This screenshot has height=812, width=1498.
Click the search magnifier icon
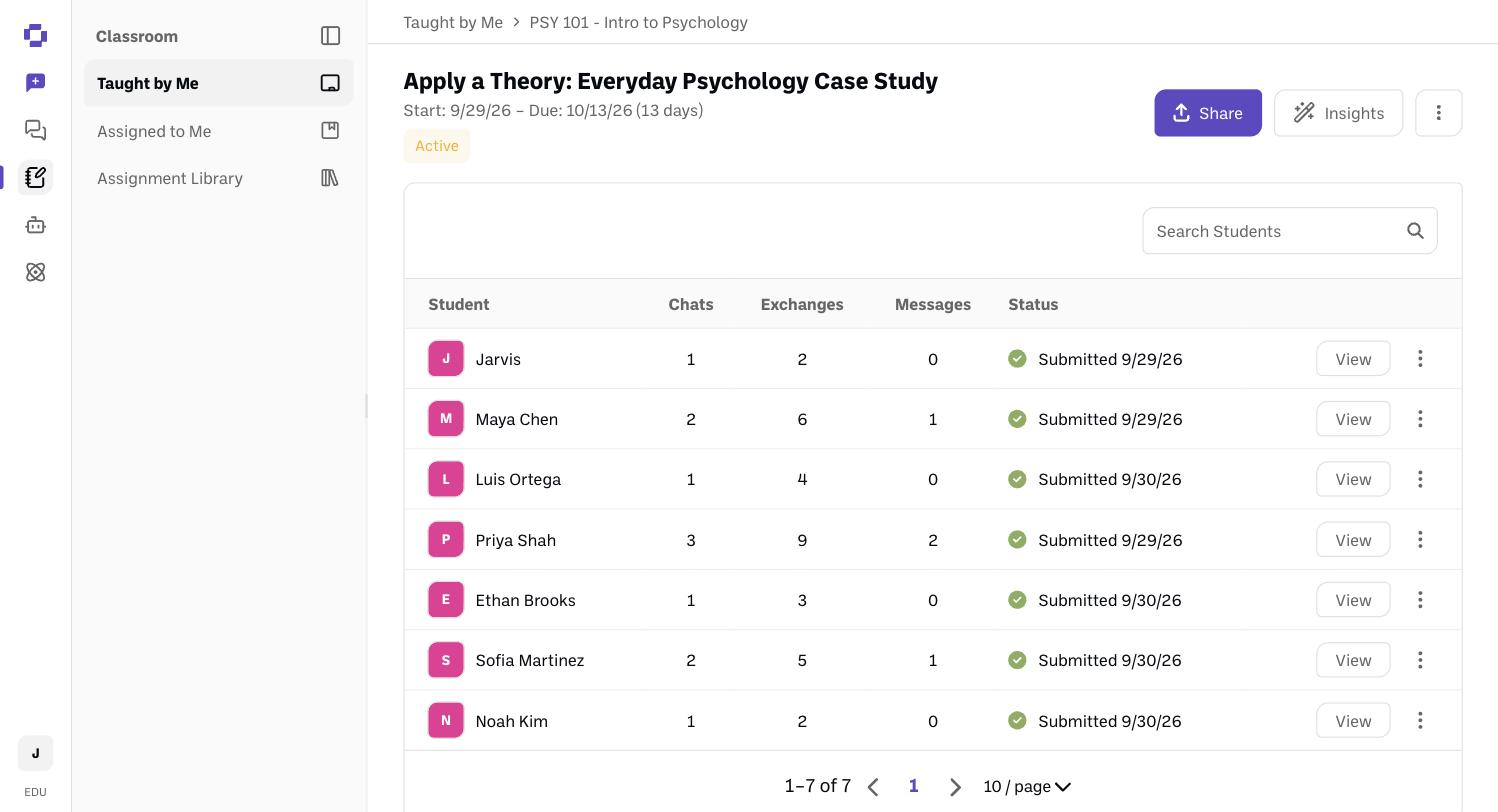point(1415,231)
